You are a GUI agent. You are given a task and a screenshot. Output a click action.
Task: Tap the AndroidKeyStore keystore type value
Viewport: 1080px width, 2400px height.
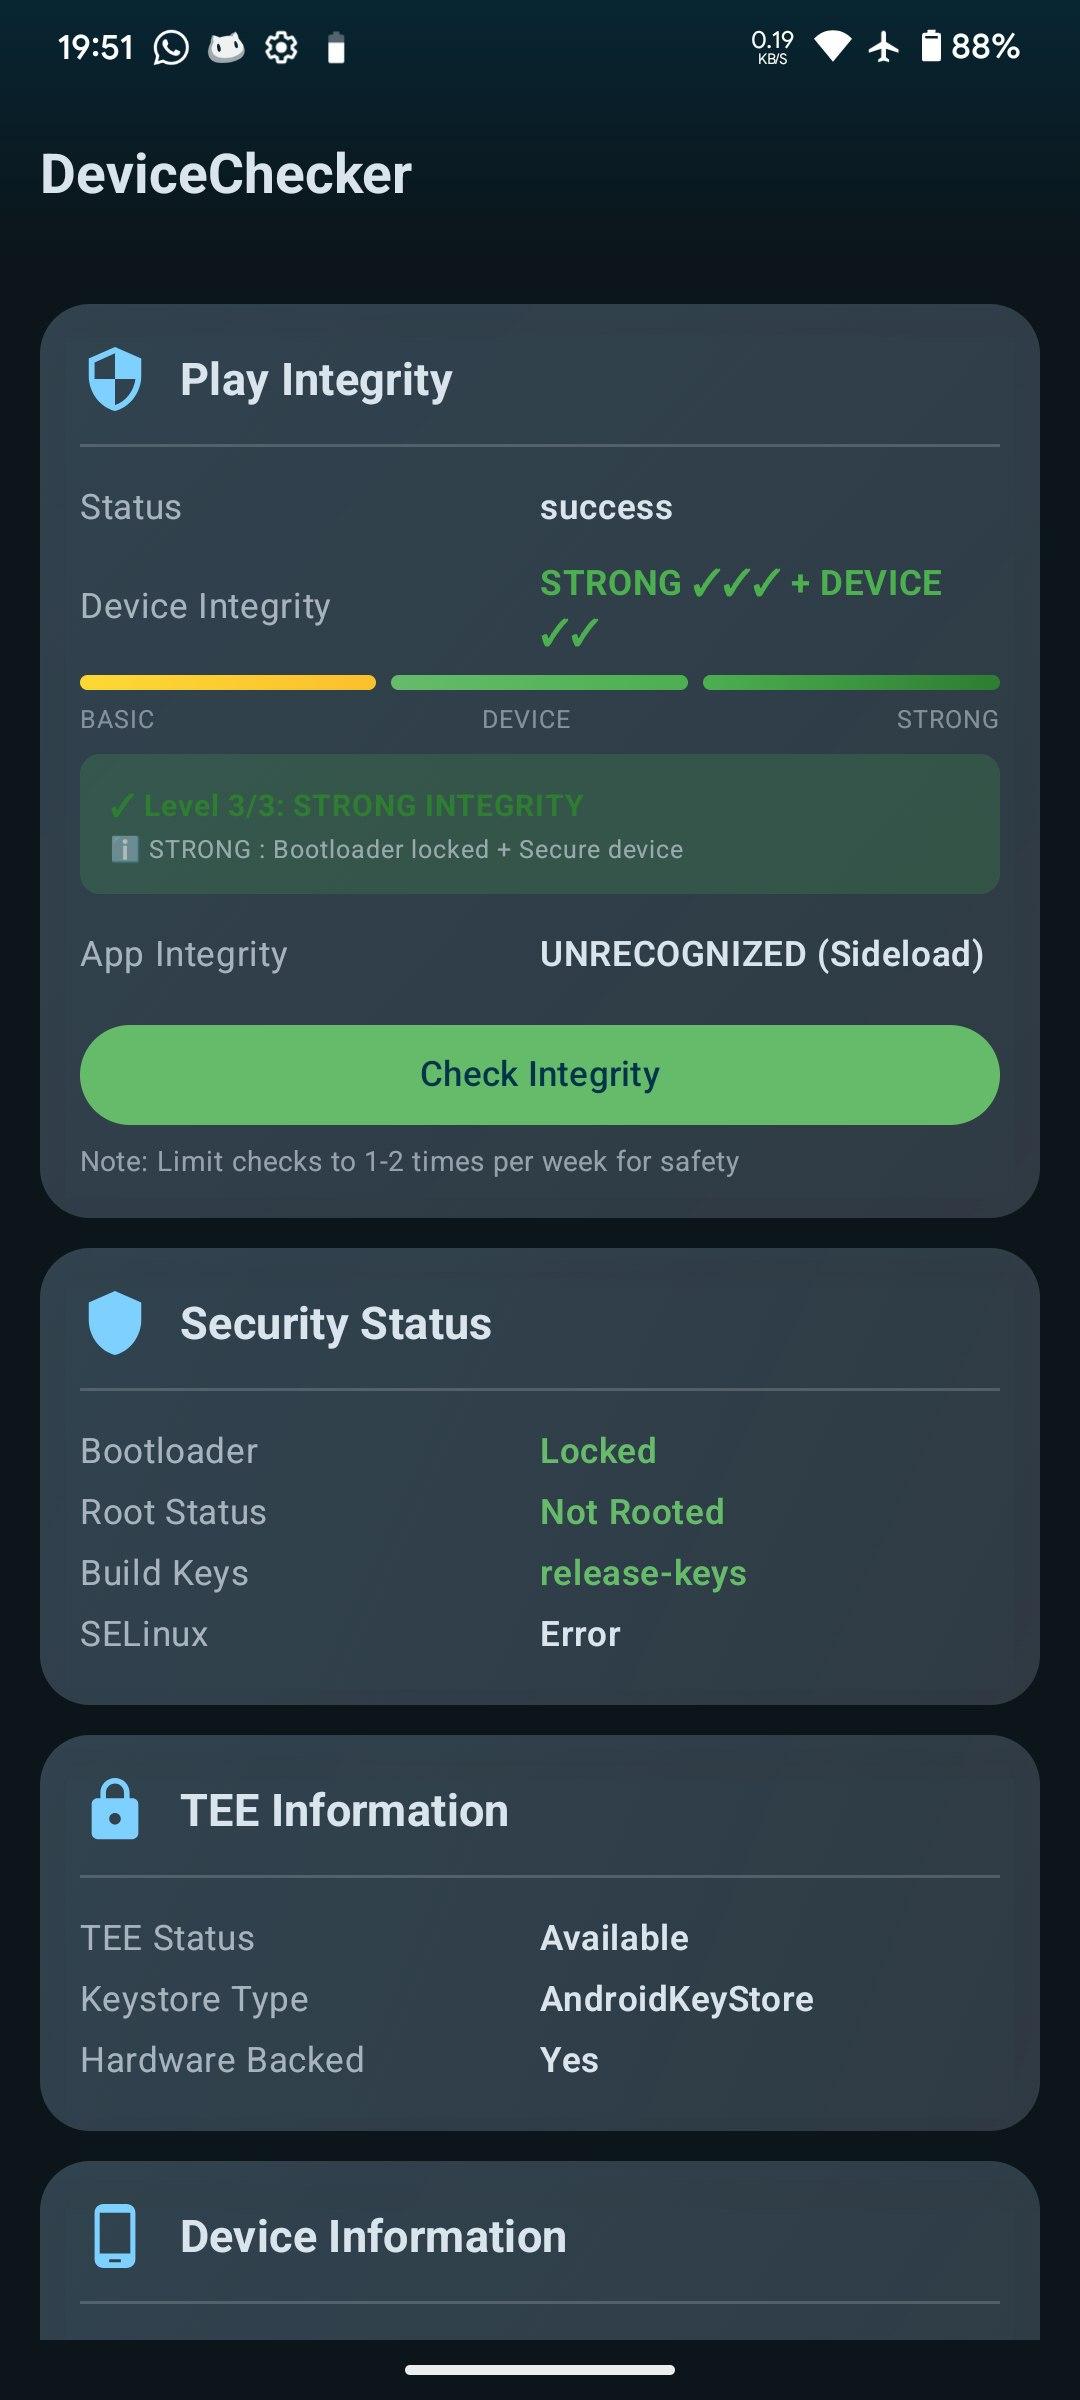click(x=677, y=1999)
